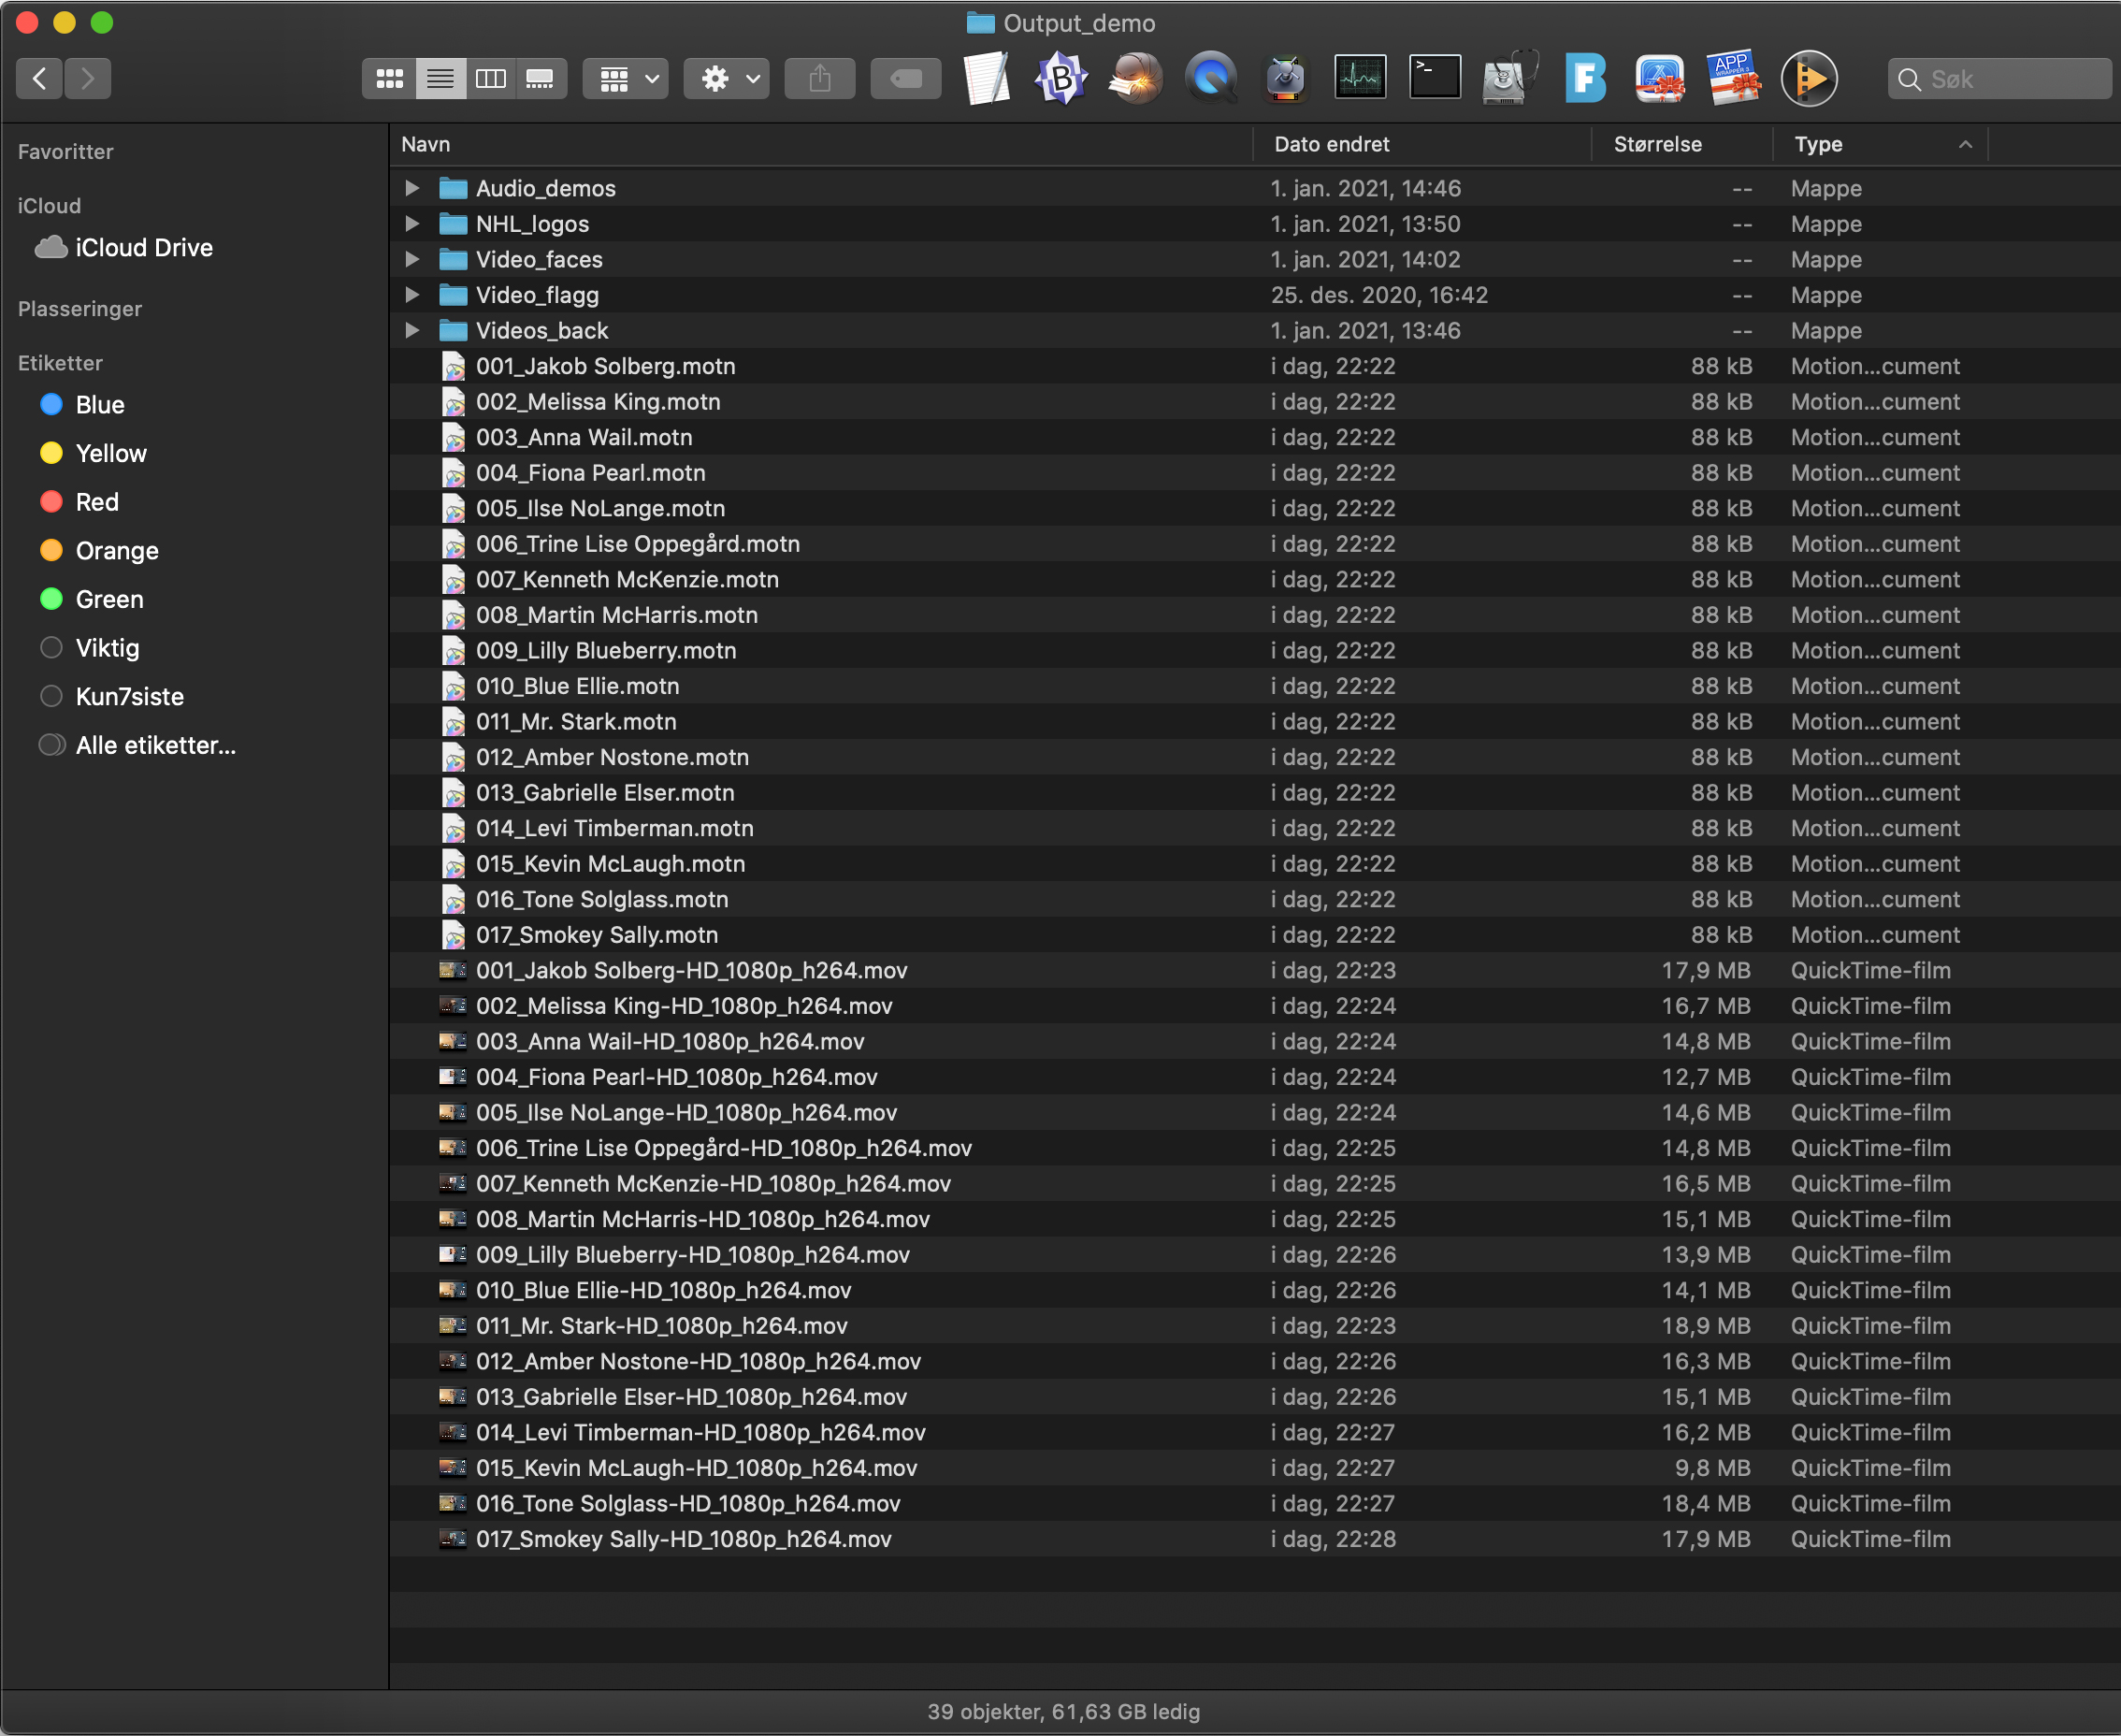Select 006_Trine Lise Oppegård-HD_1080p_h264.mov
This screenshot has width=2121, height=1736.
coord(1254,1148)
